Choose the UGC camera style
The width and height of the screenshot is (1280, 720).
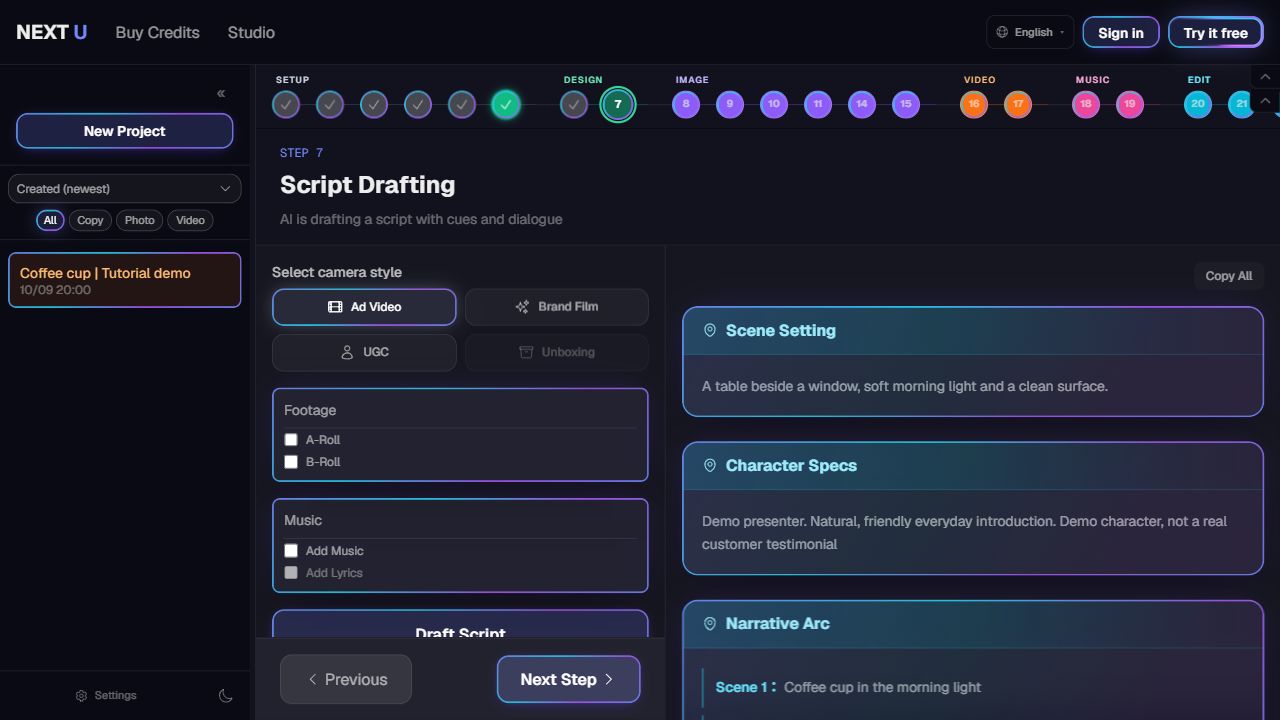pyautogui.click(x=364, y=352)
